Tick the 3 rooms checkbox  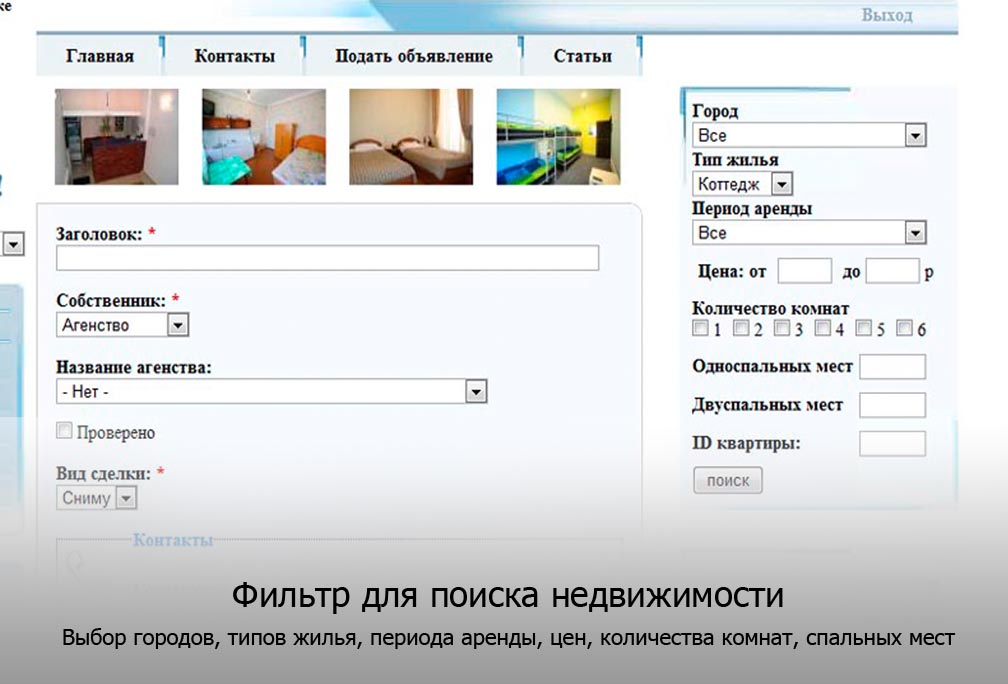pyautogui.click(x=782, y=328)
